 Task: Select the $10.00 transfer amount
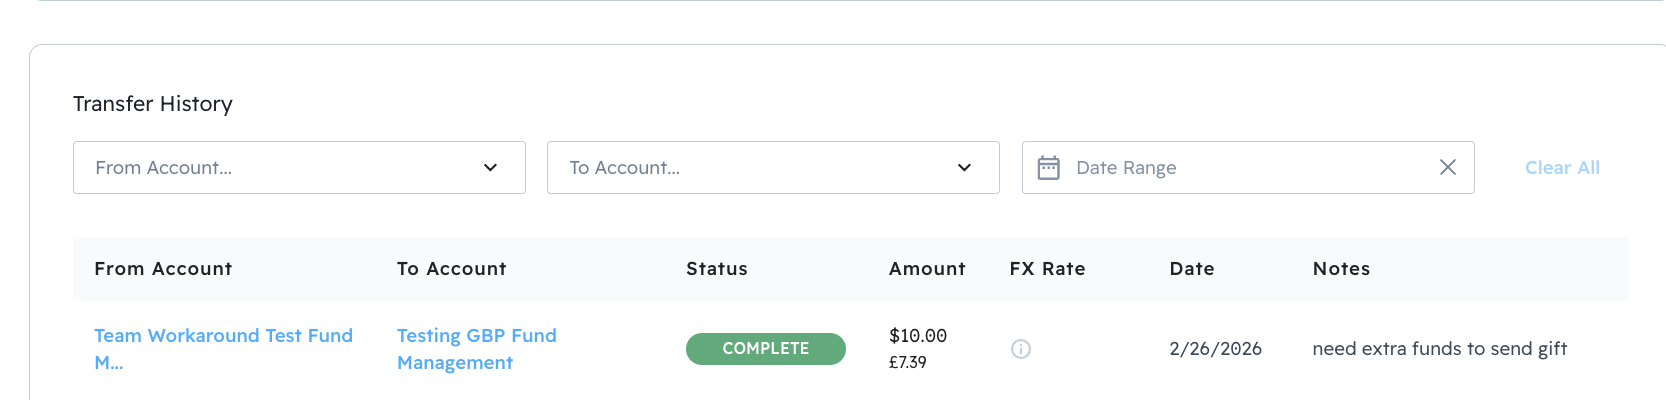pyautogui.click(x=917, y=336)
